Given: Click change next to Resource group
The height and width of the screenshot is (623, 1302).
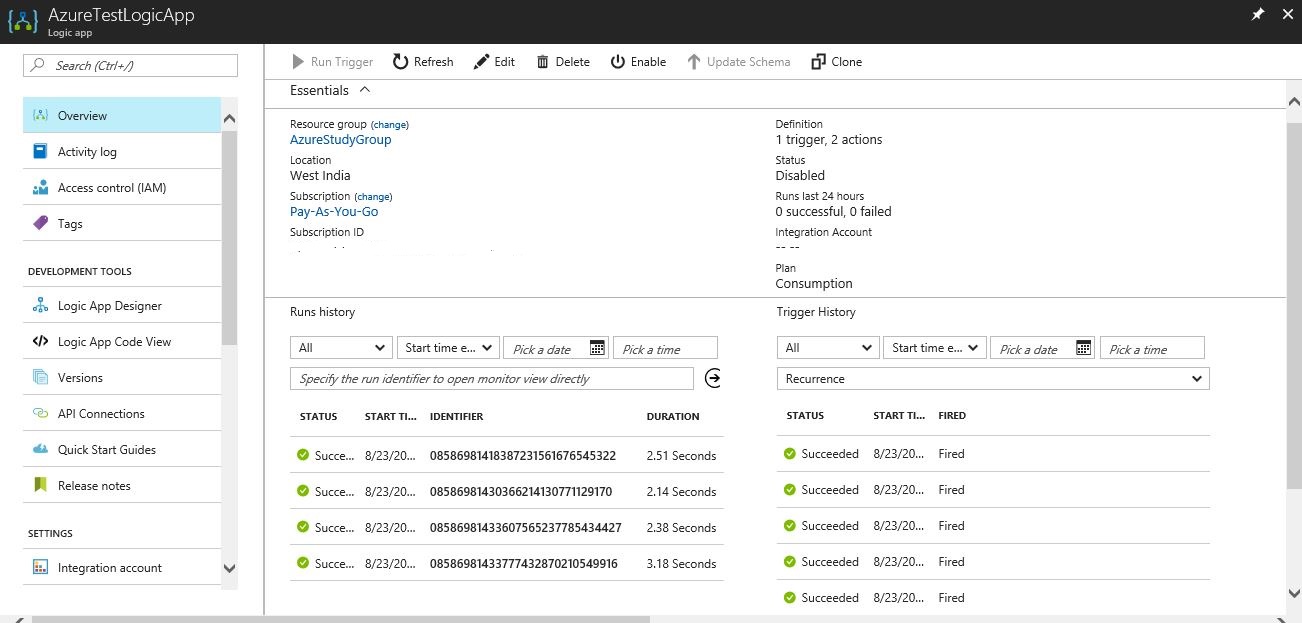Looking at the screenshot, I should click(x=390, y=125).
